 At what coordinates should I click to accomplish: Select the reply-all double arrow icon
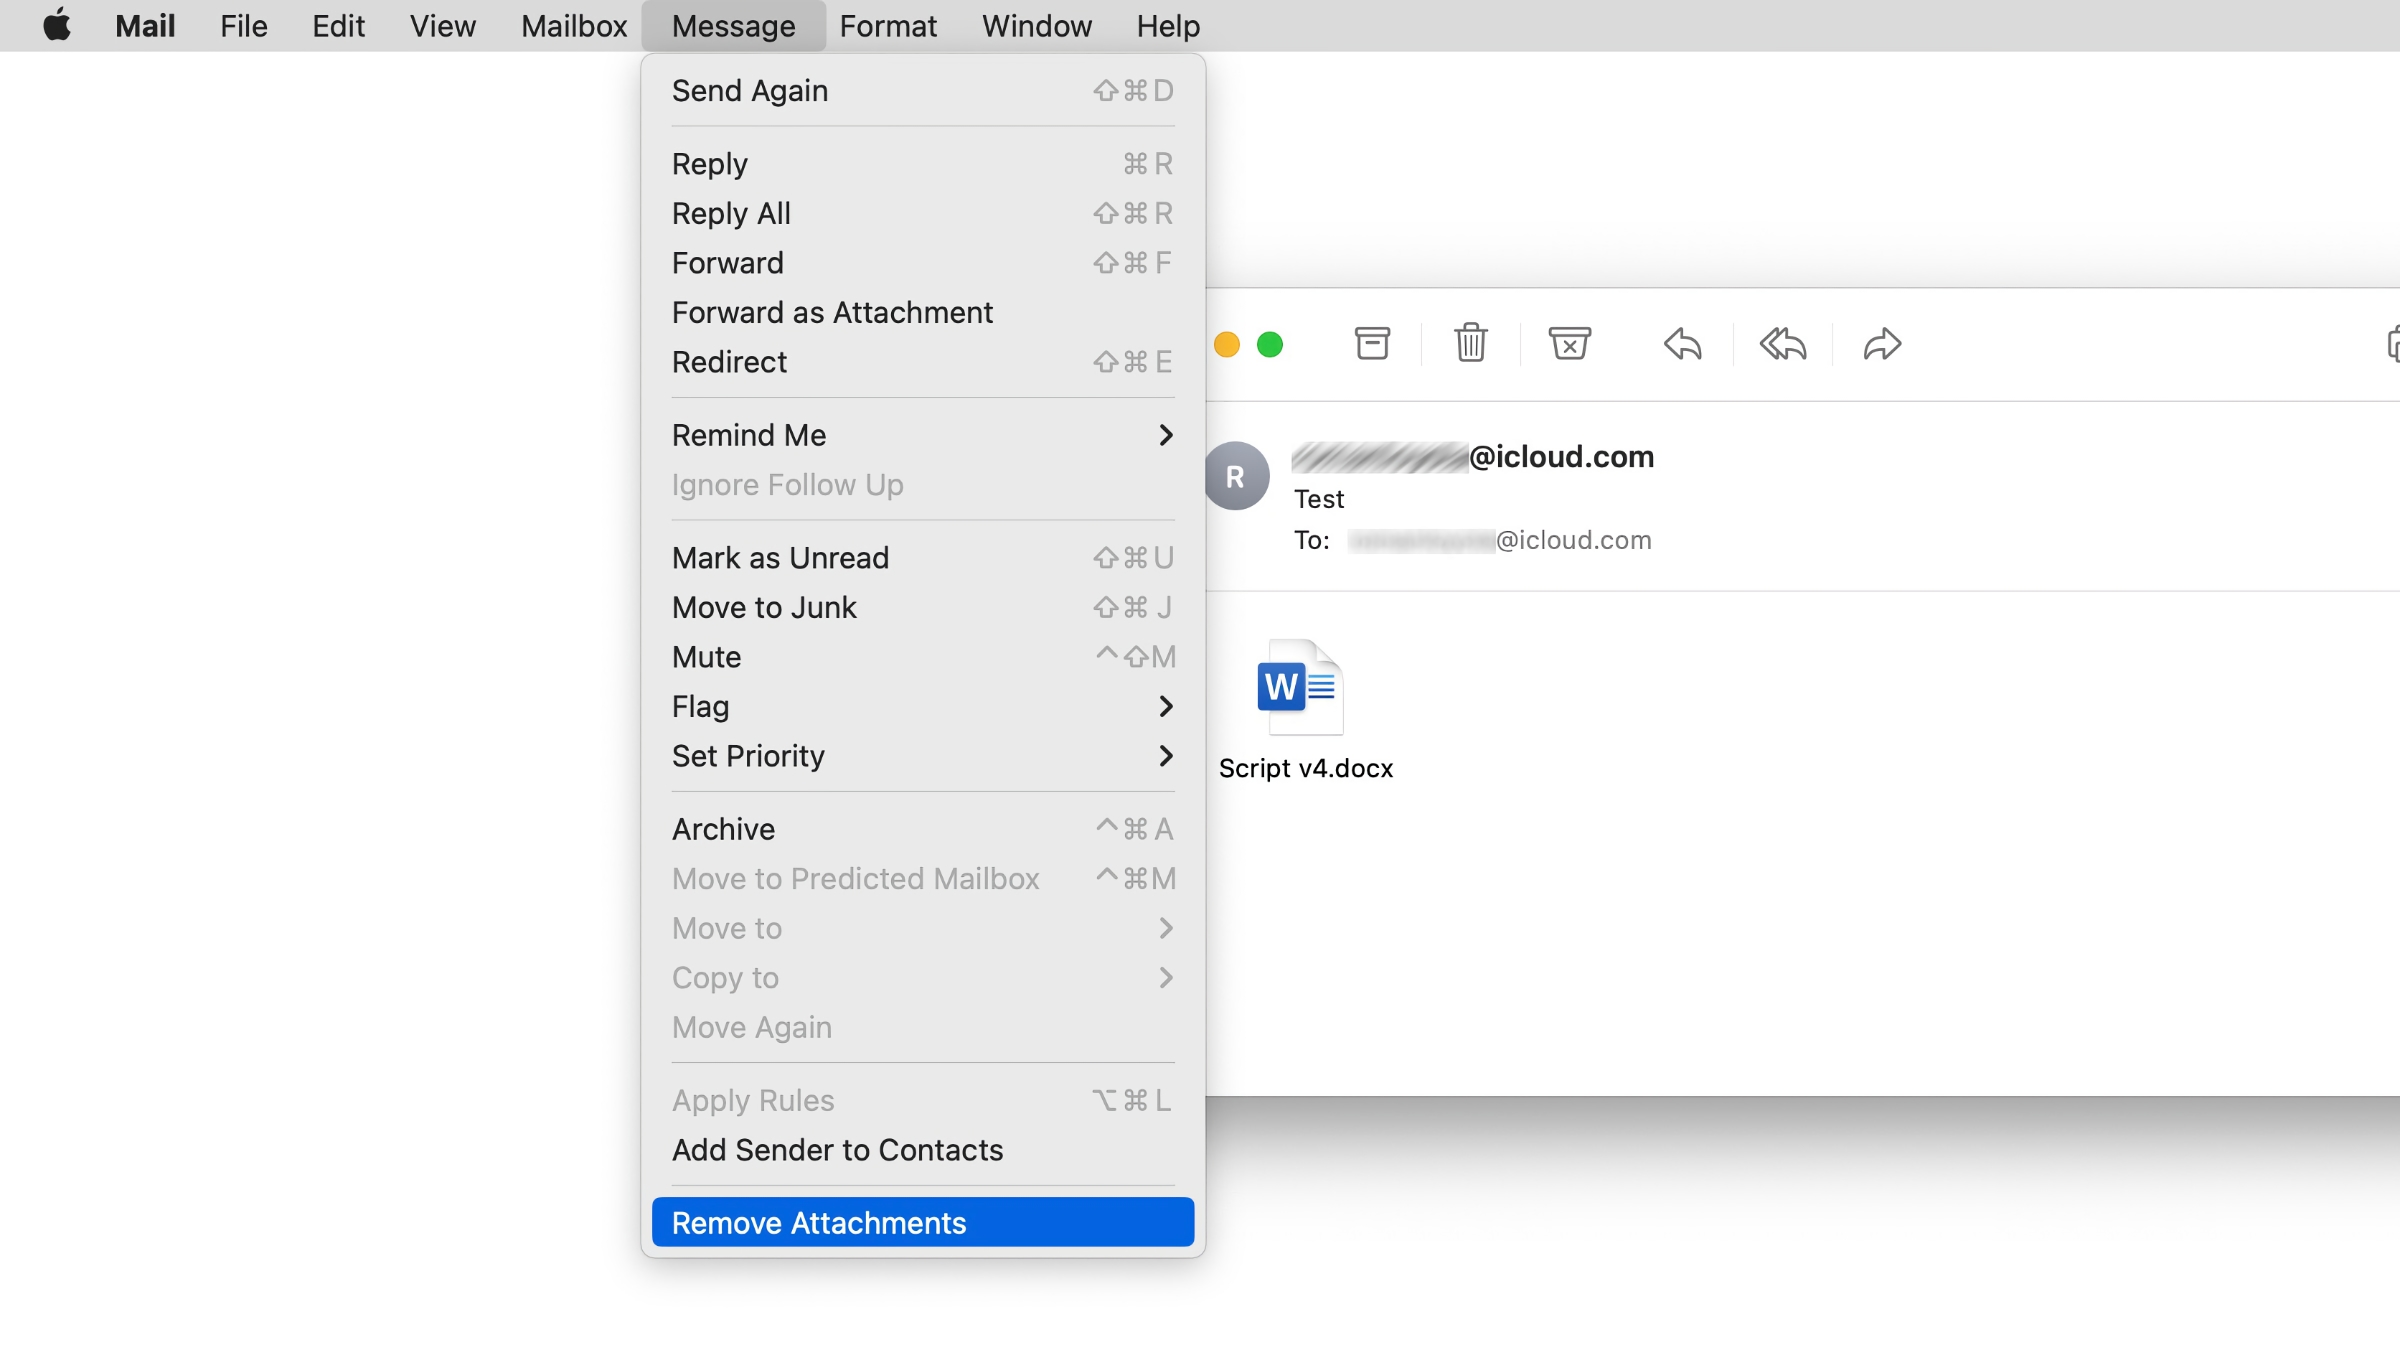(1781, 343)
